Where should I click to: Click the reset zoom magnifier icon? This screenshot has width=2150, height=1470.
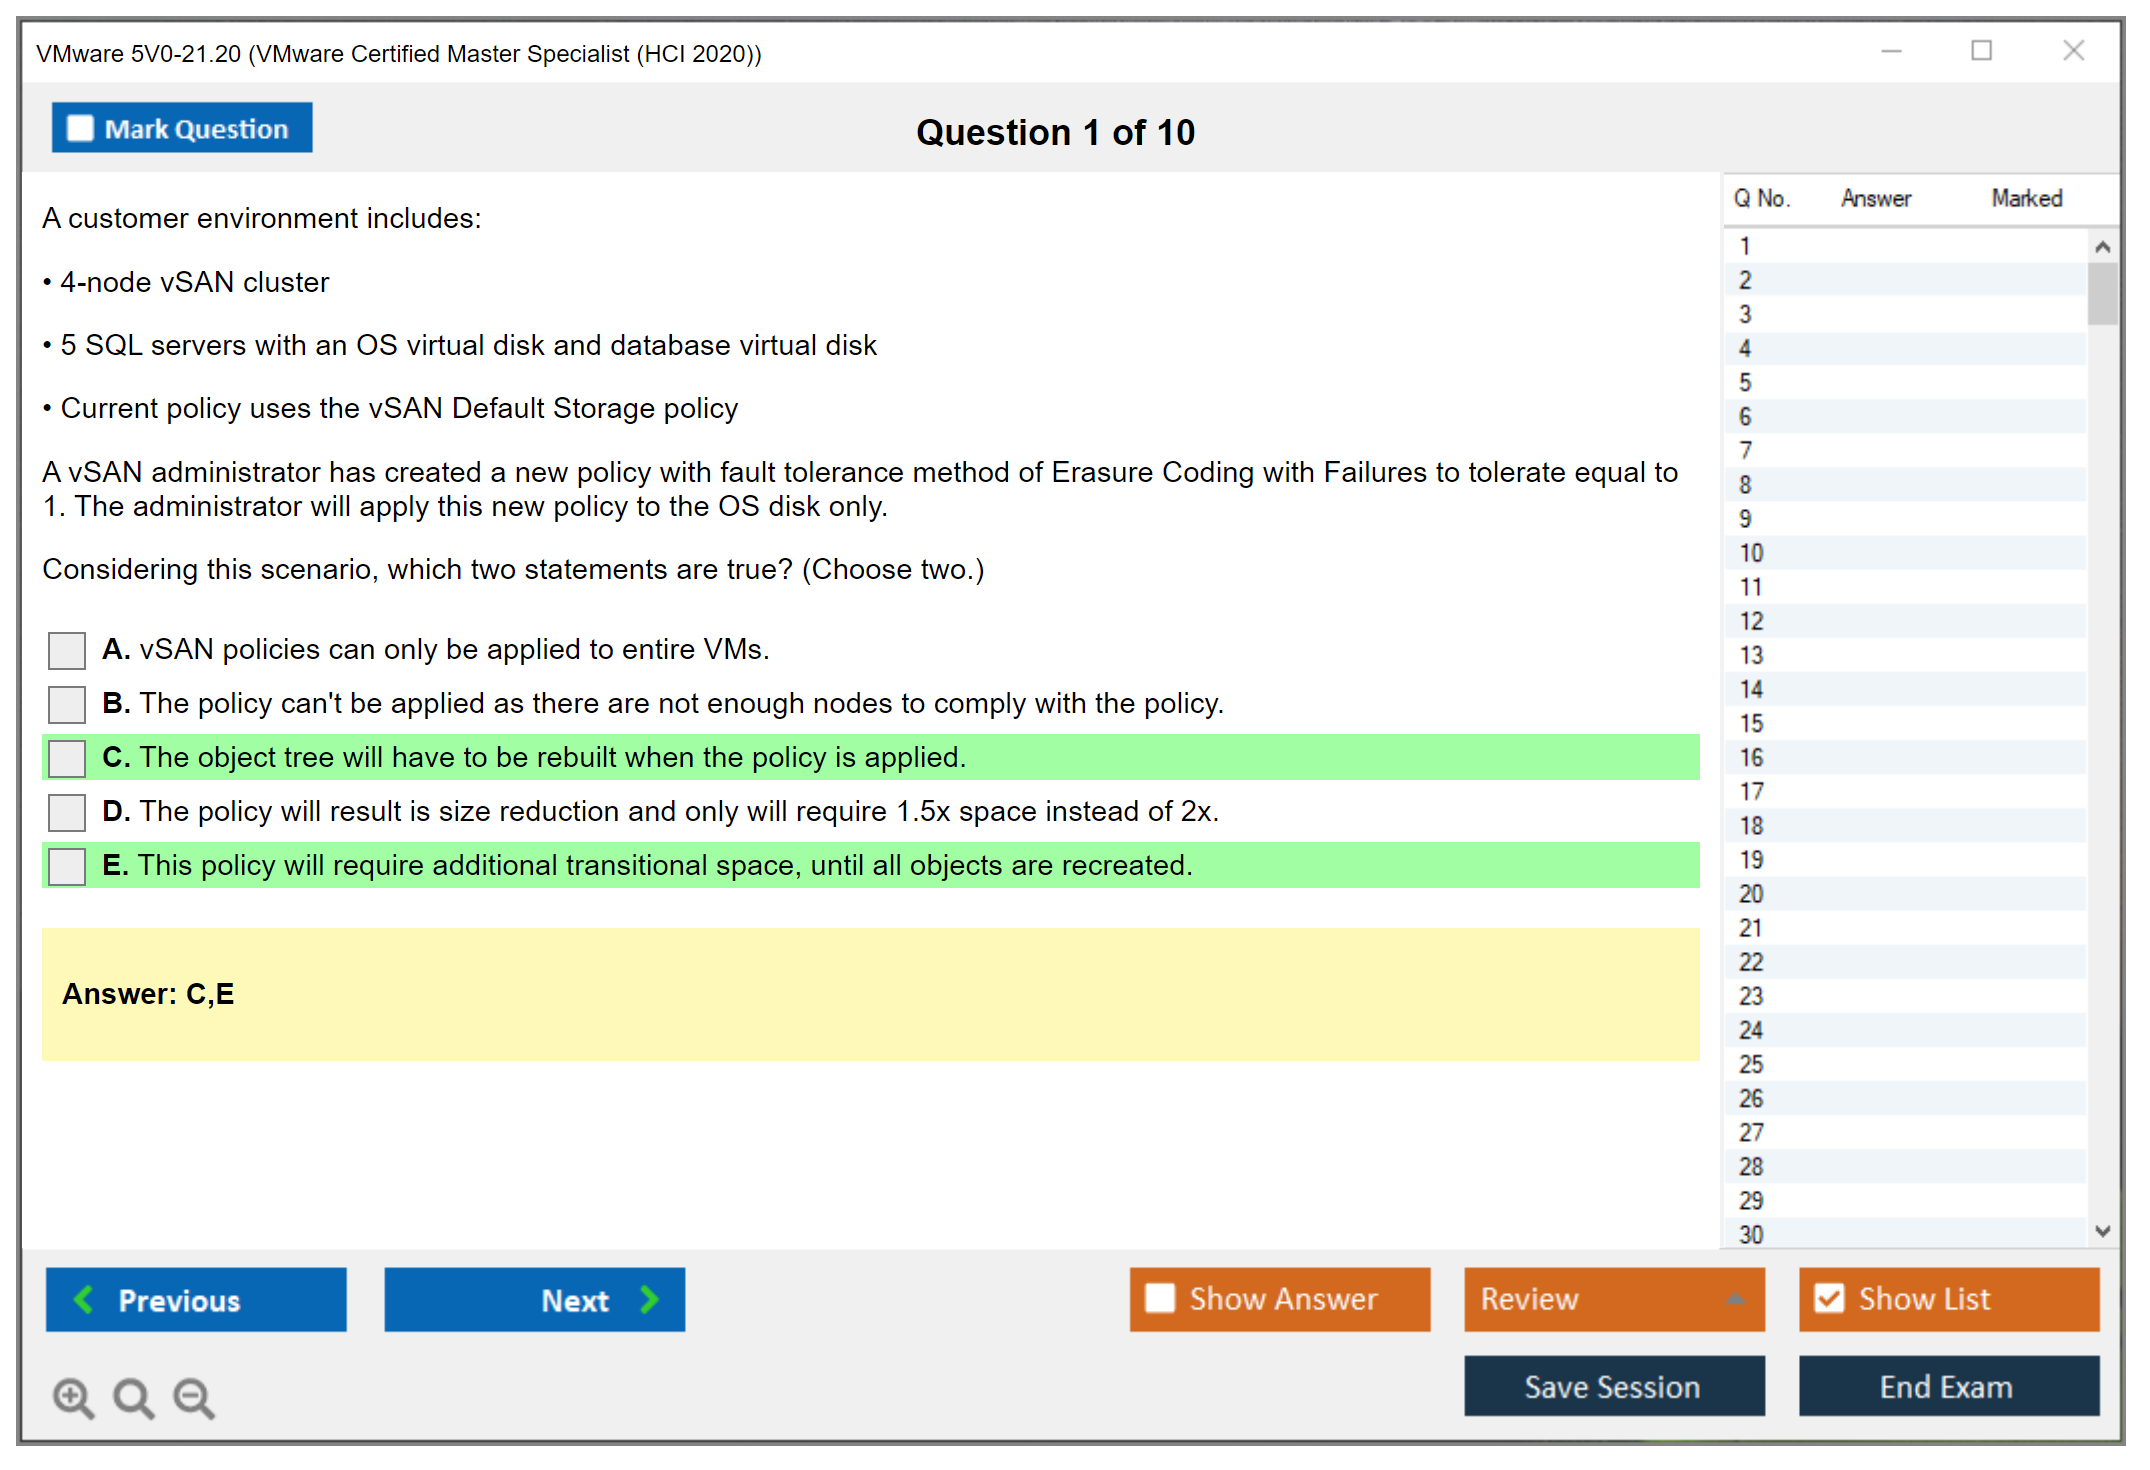133,1397
